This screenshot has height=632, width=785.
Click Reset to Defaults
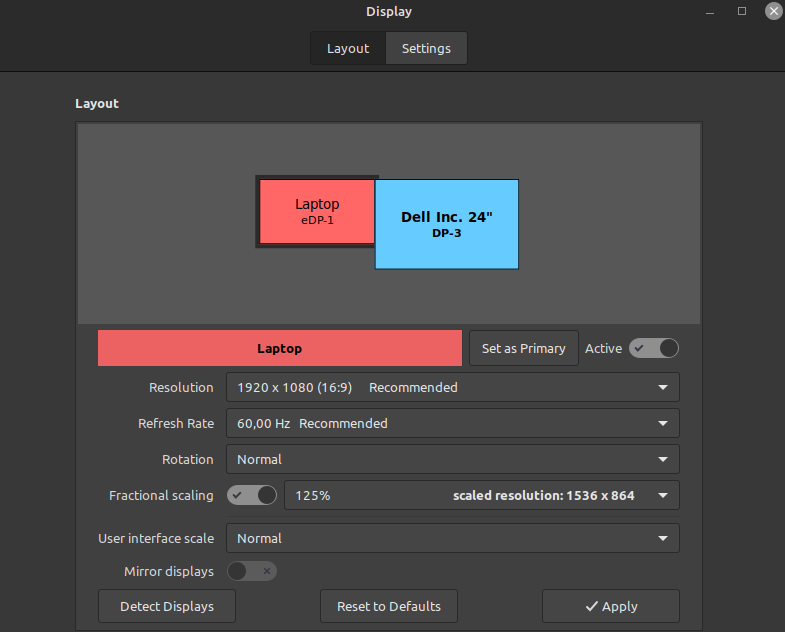click(389, 606)
